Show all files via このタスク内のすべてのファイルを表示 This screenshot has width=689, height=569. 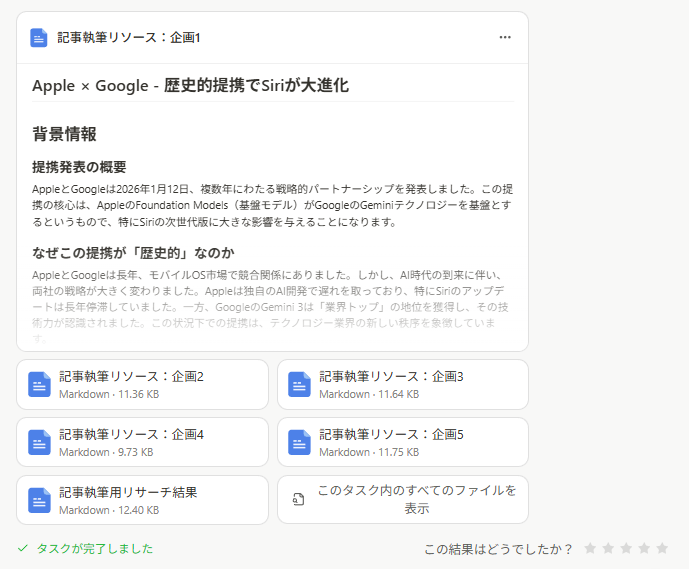coord(416,499)
